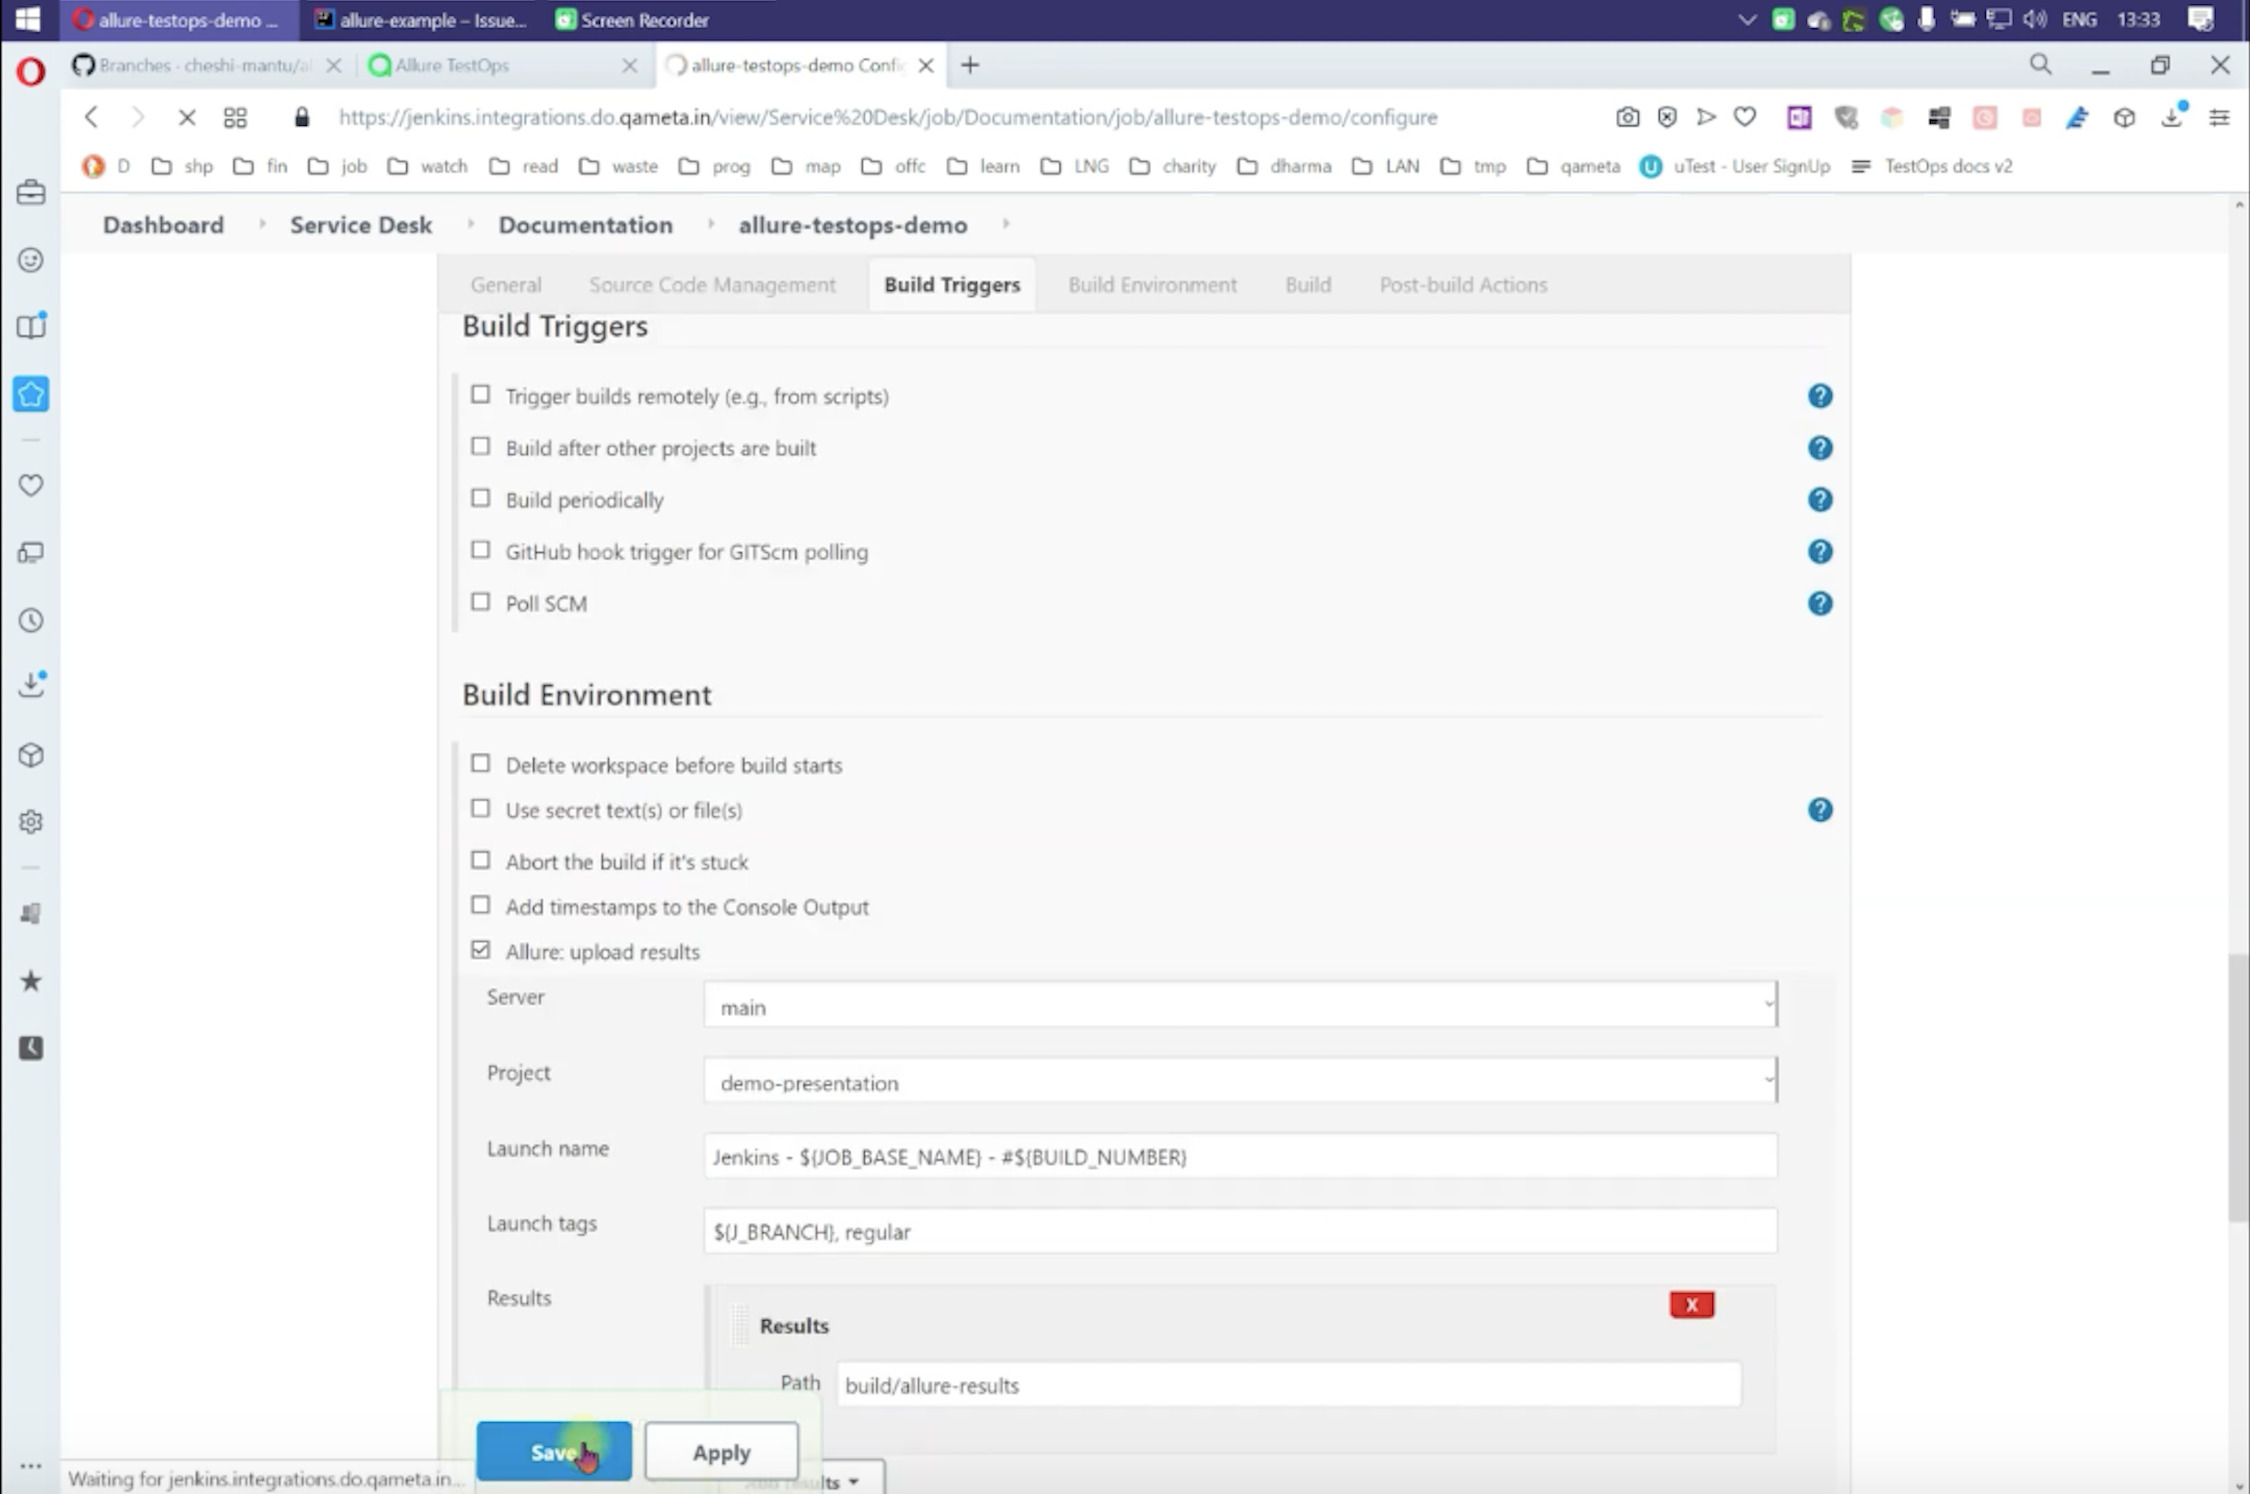Click the red X delete Results button
The image size is (2250, 1494).
tap(1691, 1304)
